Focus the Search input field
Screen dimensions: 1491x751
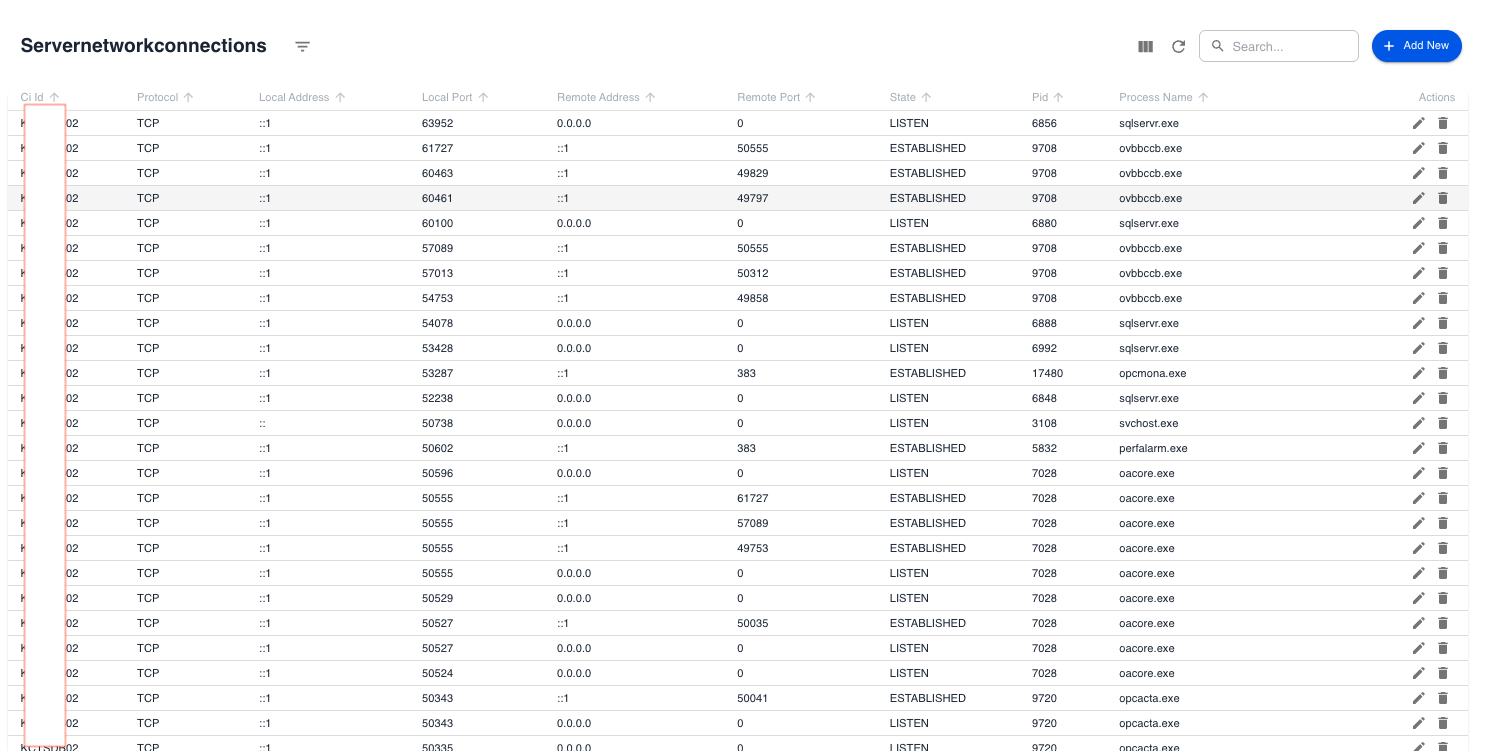coord(1288,46)
